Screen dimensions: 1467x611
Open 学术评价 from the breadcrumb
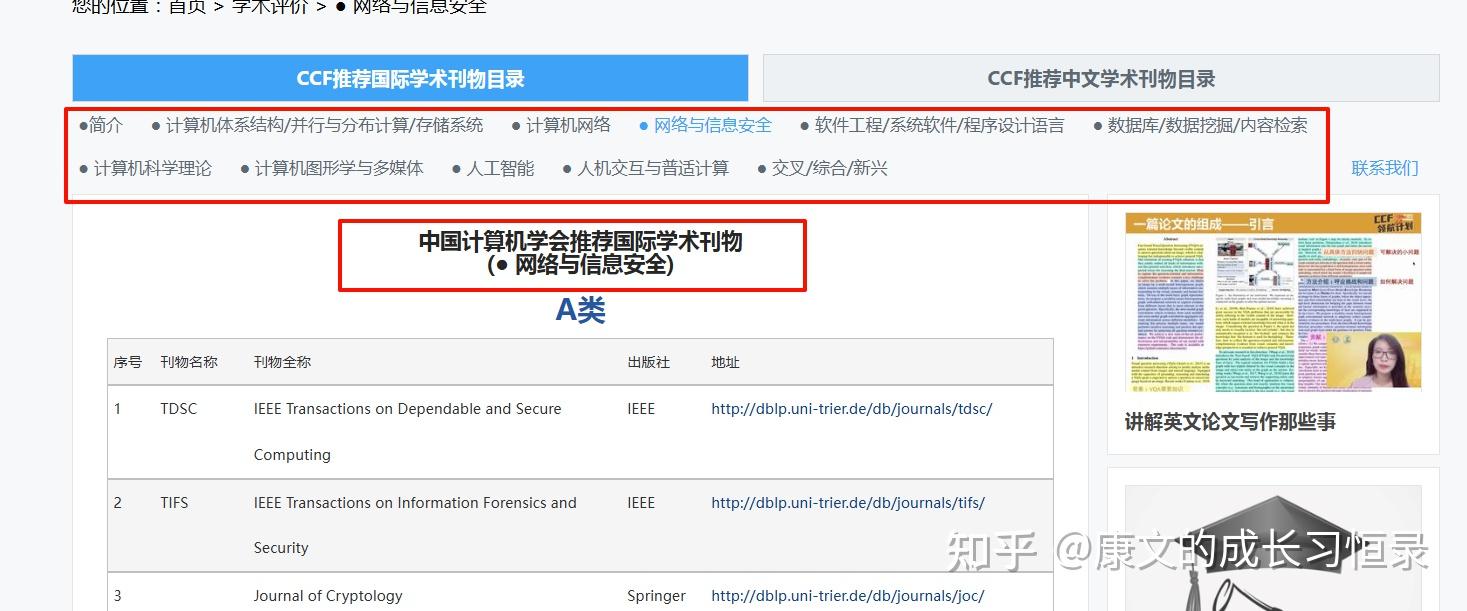pyautogui.click(x=268, y=6)
